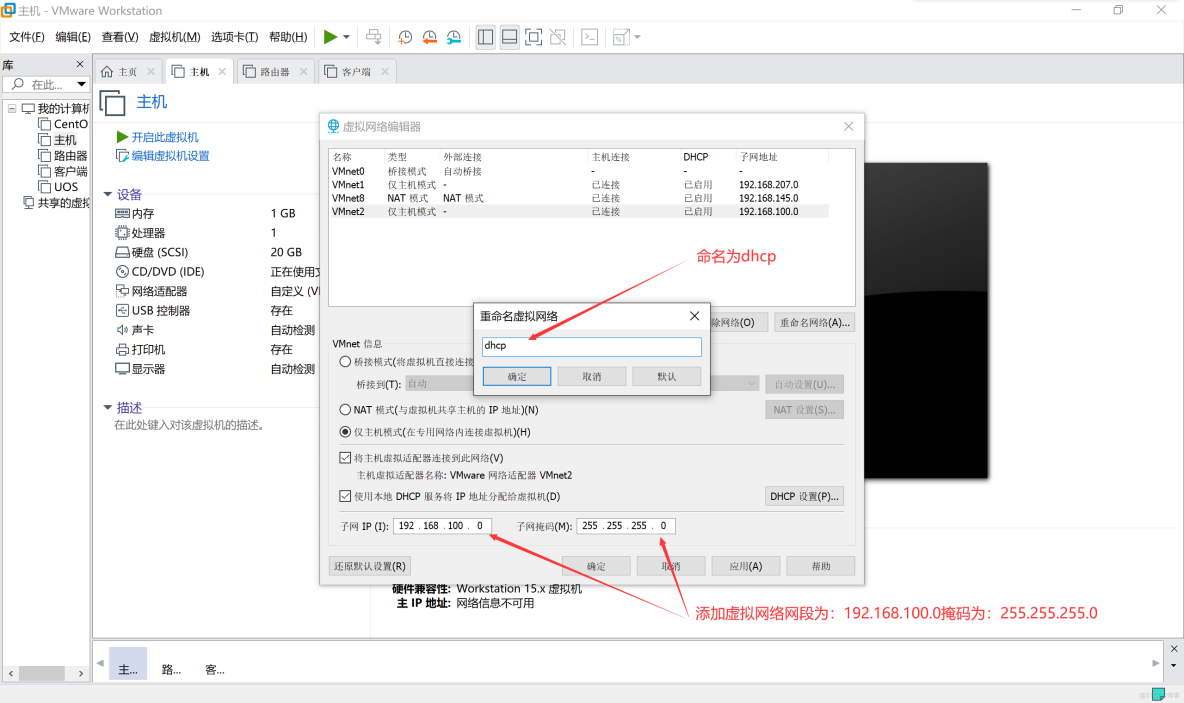Close the 主机 tab with its X

[x=222, y=72]
